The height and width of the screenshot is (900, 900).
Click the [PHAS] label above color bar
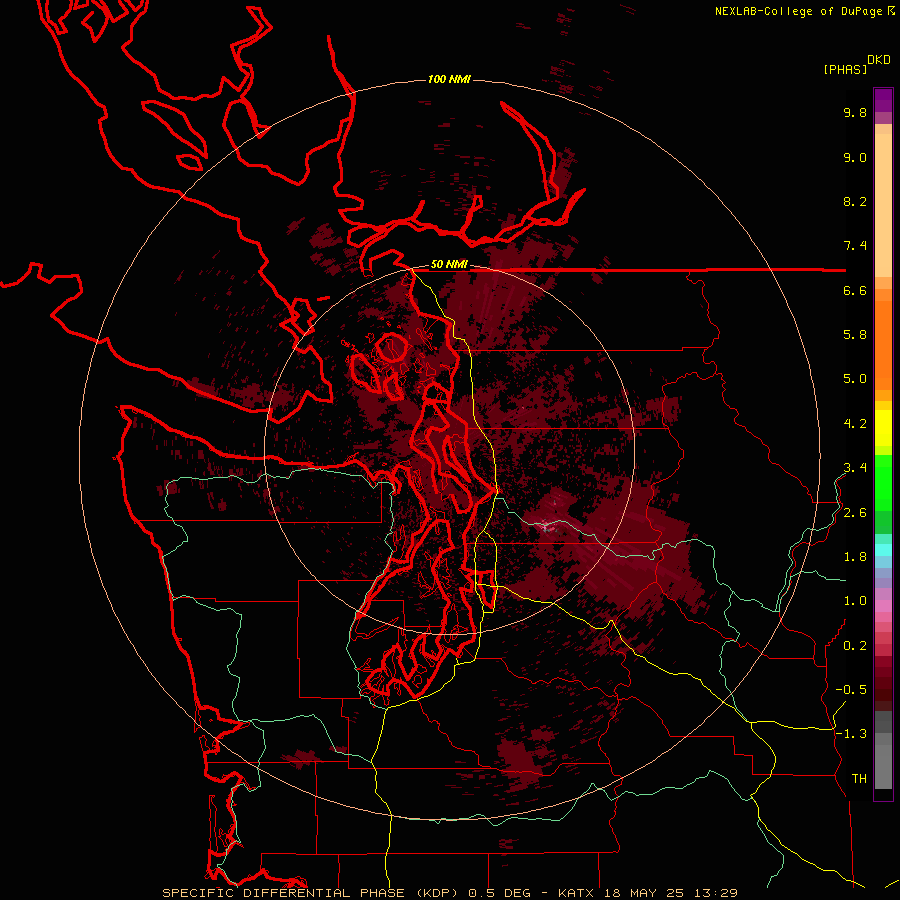pos(845,69)
